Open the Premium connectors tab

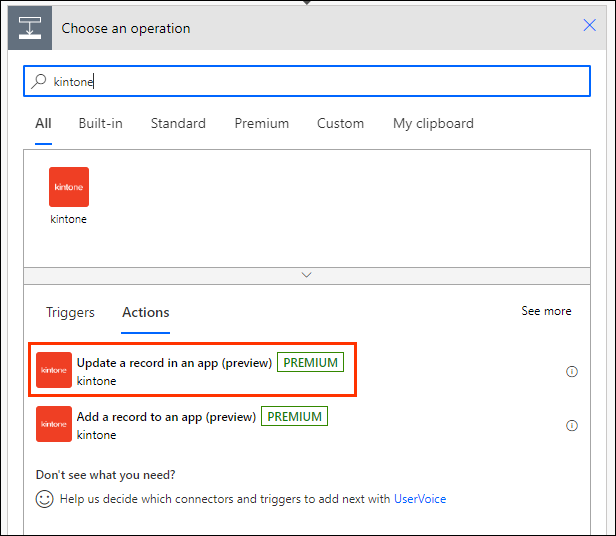261,124
